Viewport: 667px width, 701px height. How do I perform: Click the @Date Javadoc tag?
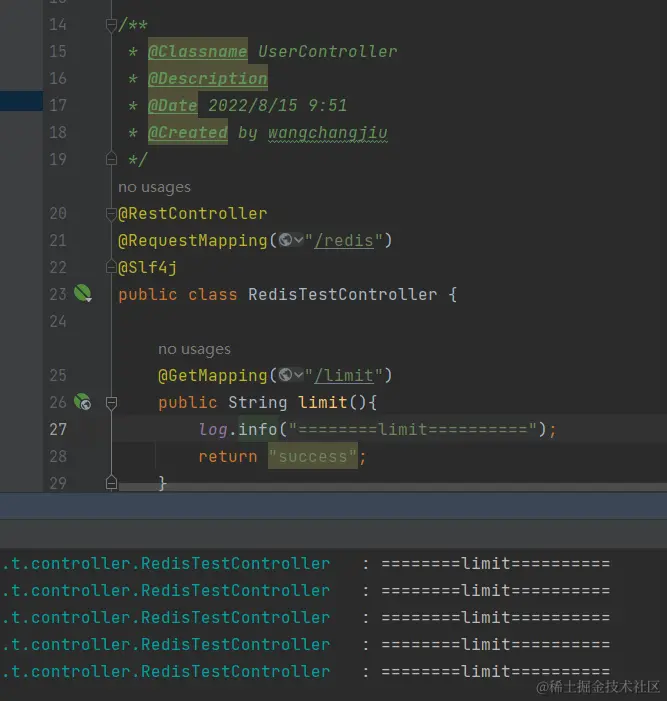tap(173, 105)
